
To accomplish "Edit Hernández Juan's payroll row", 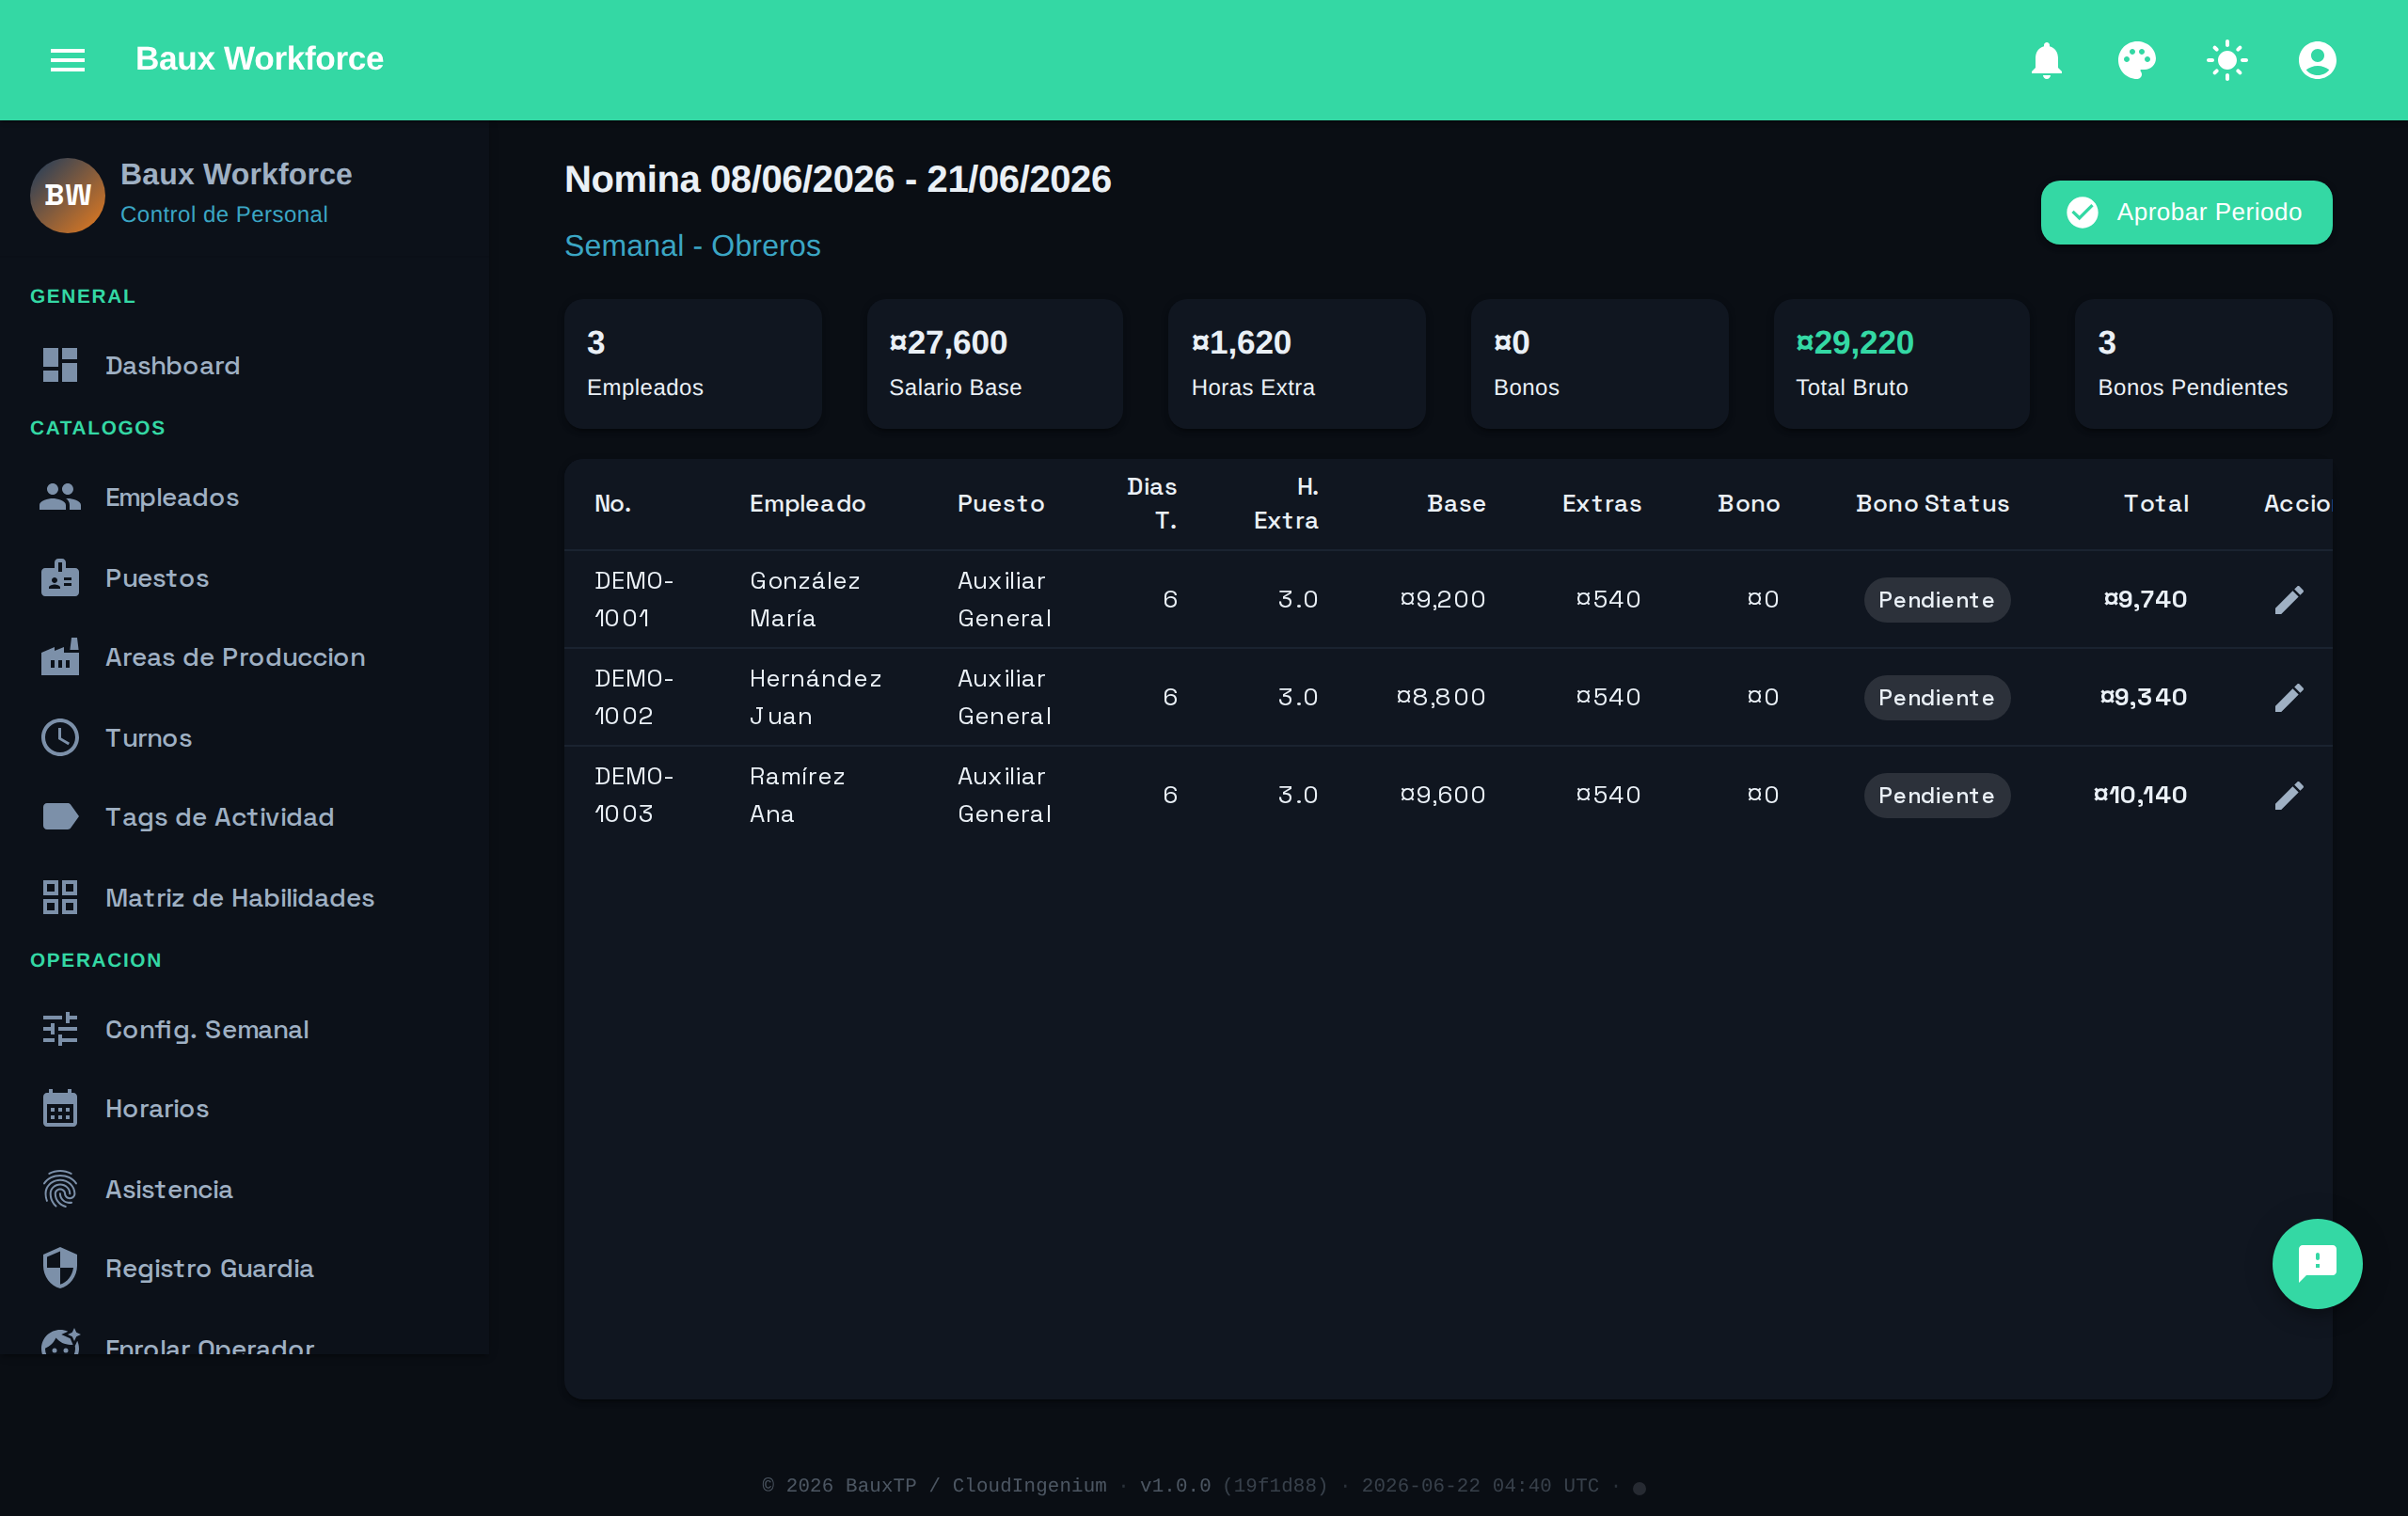I will [2289, 697].
